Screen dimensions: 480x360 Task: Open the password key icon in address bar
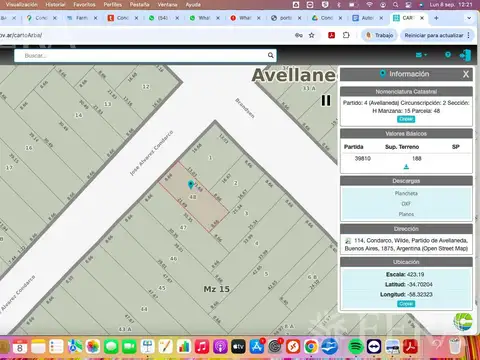coord(299,35)
